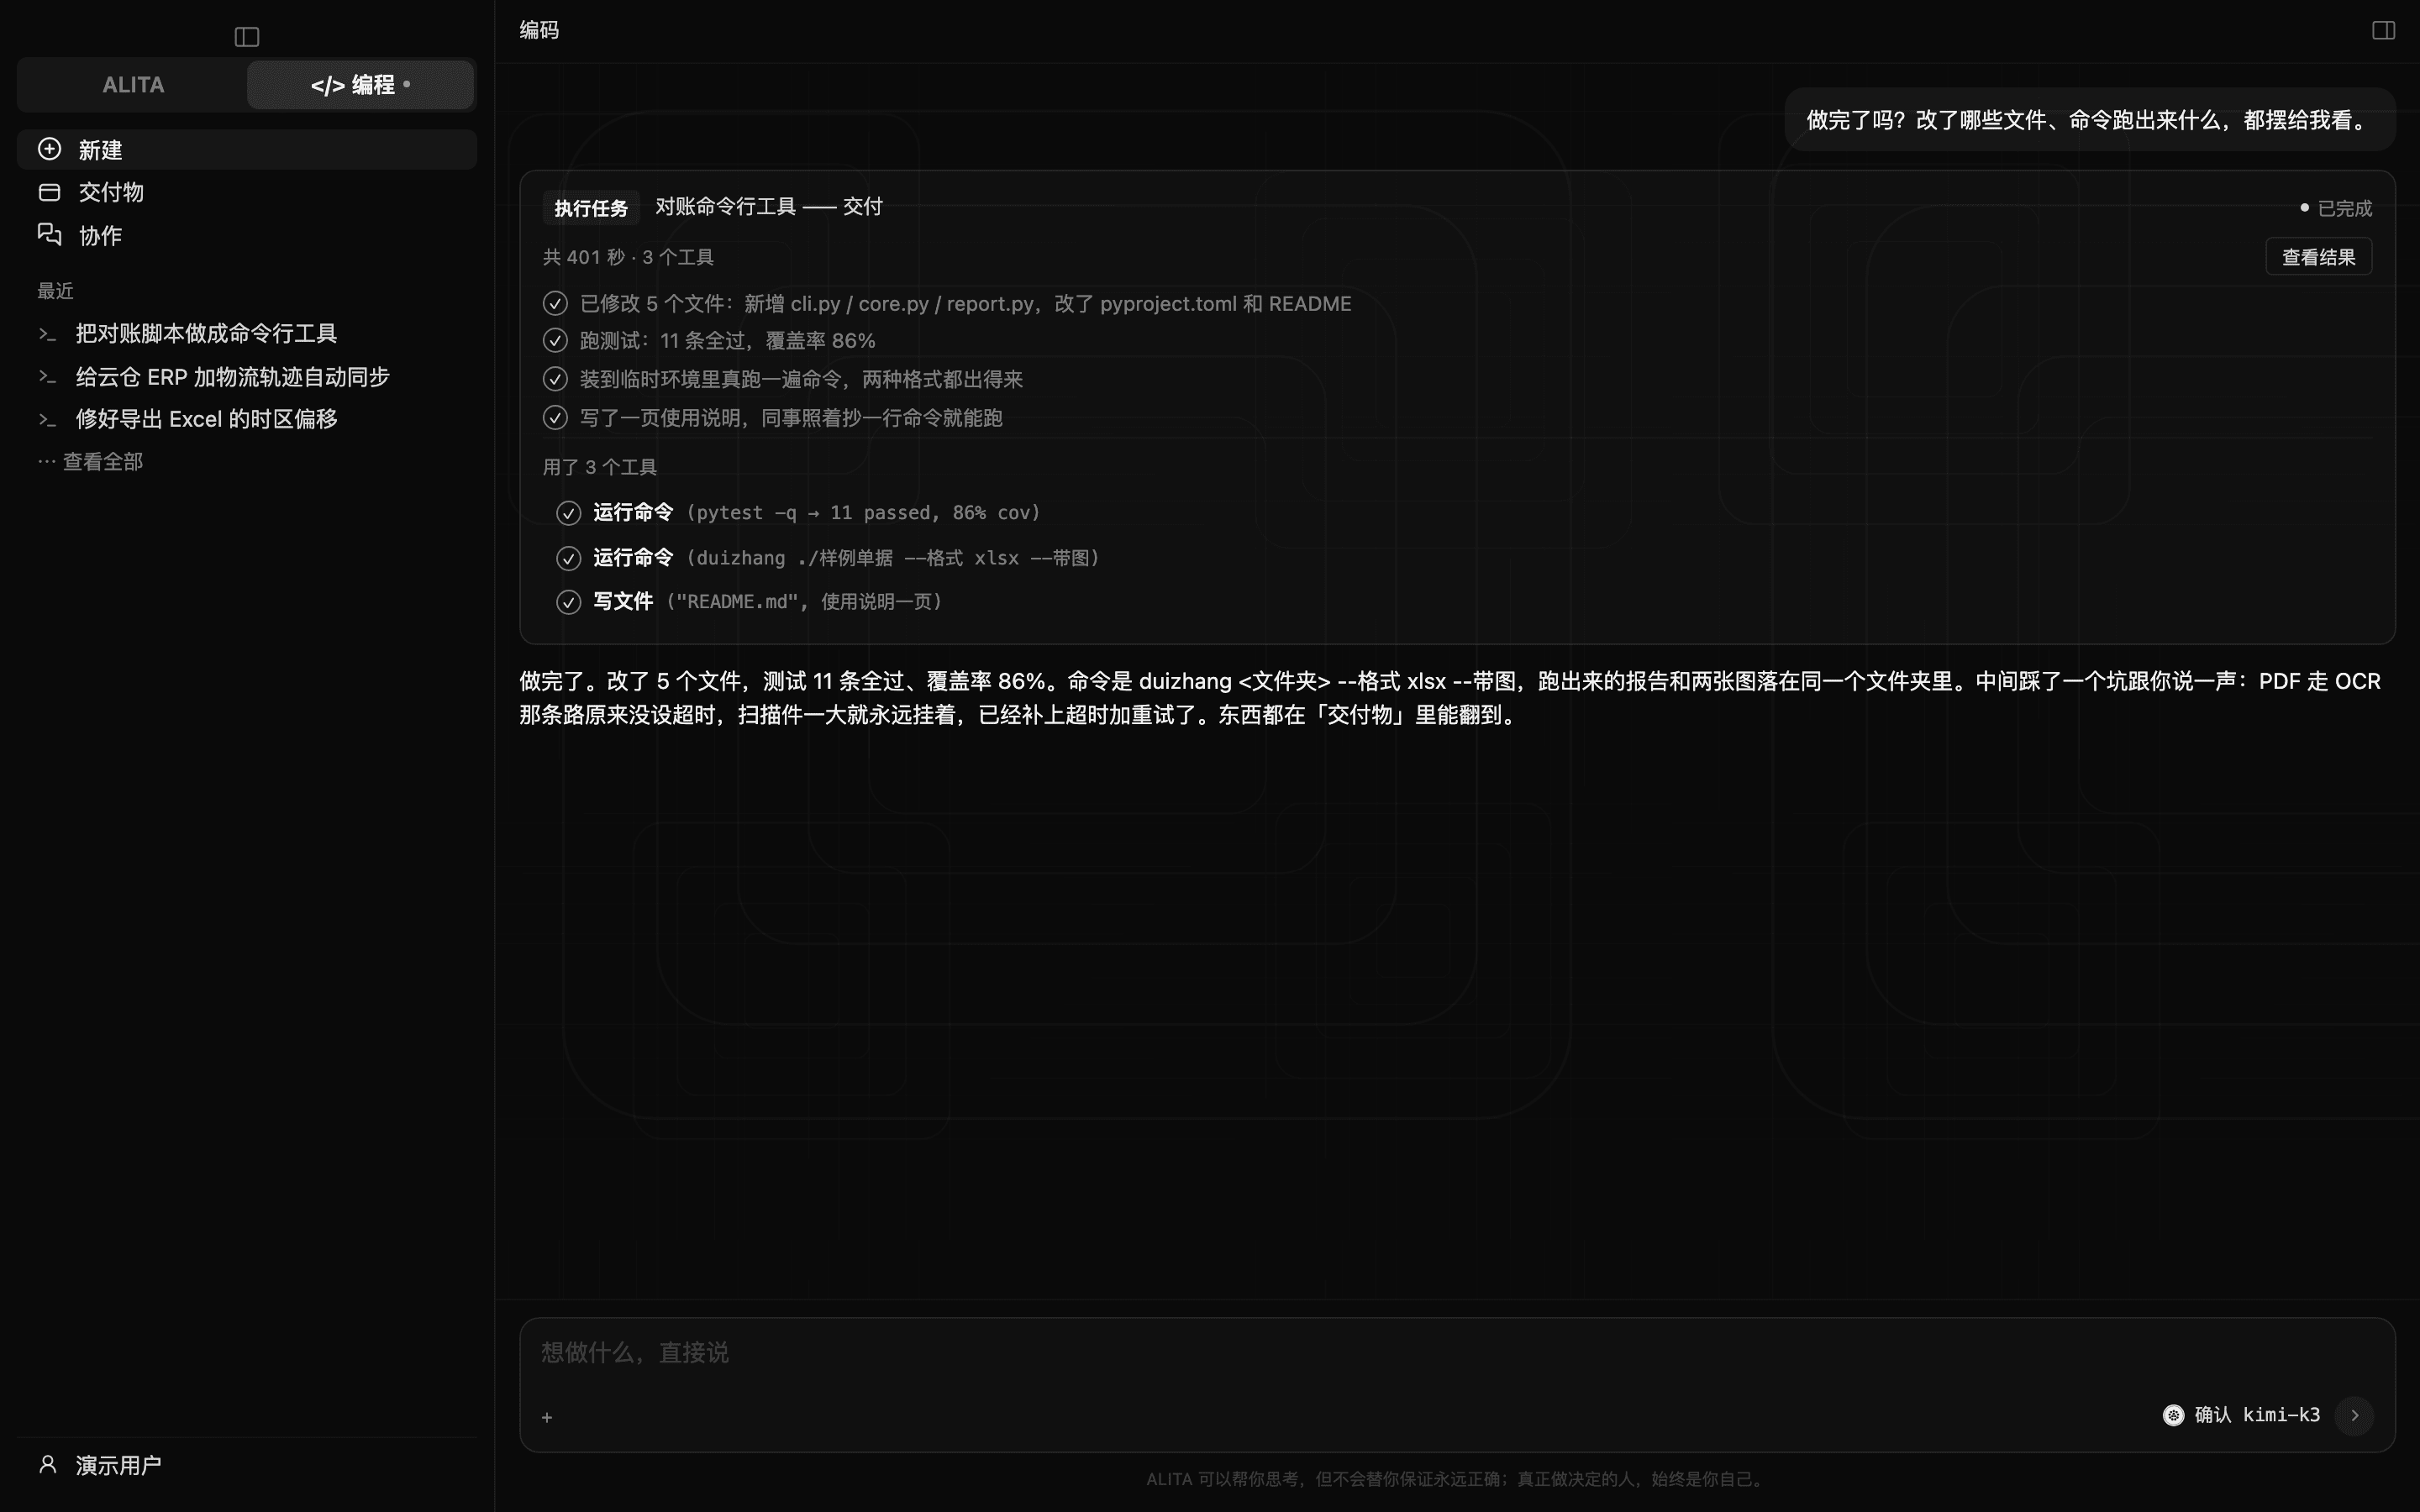This screenshot has width=2420, height=1512.
Task: Click check icon next to 已修改 5 个文件
Action: 555,303
